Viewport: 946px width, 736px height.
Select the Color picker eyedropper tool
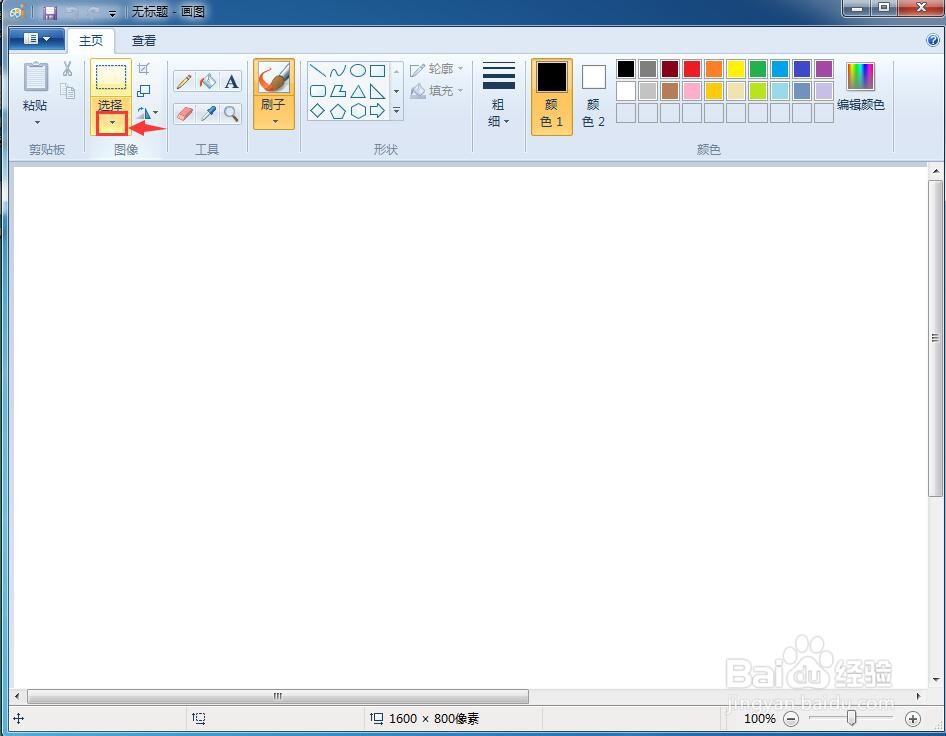[208, 113]
